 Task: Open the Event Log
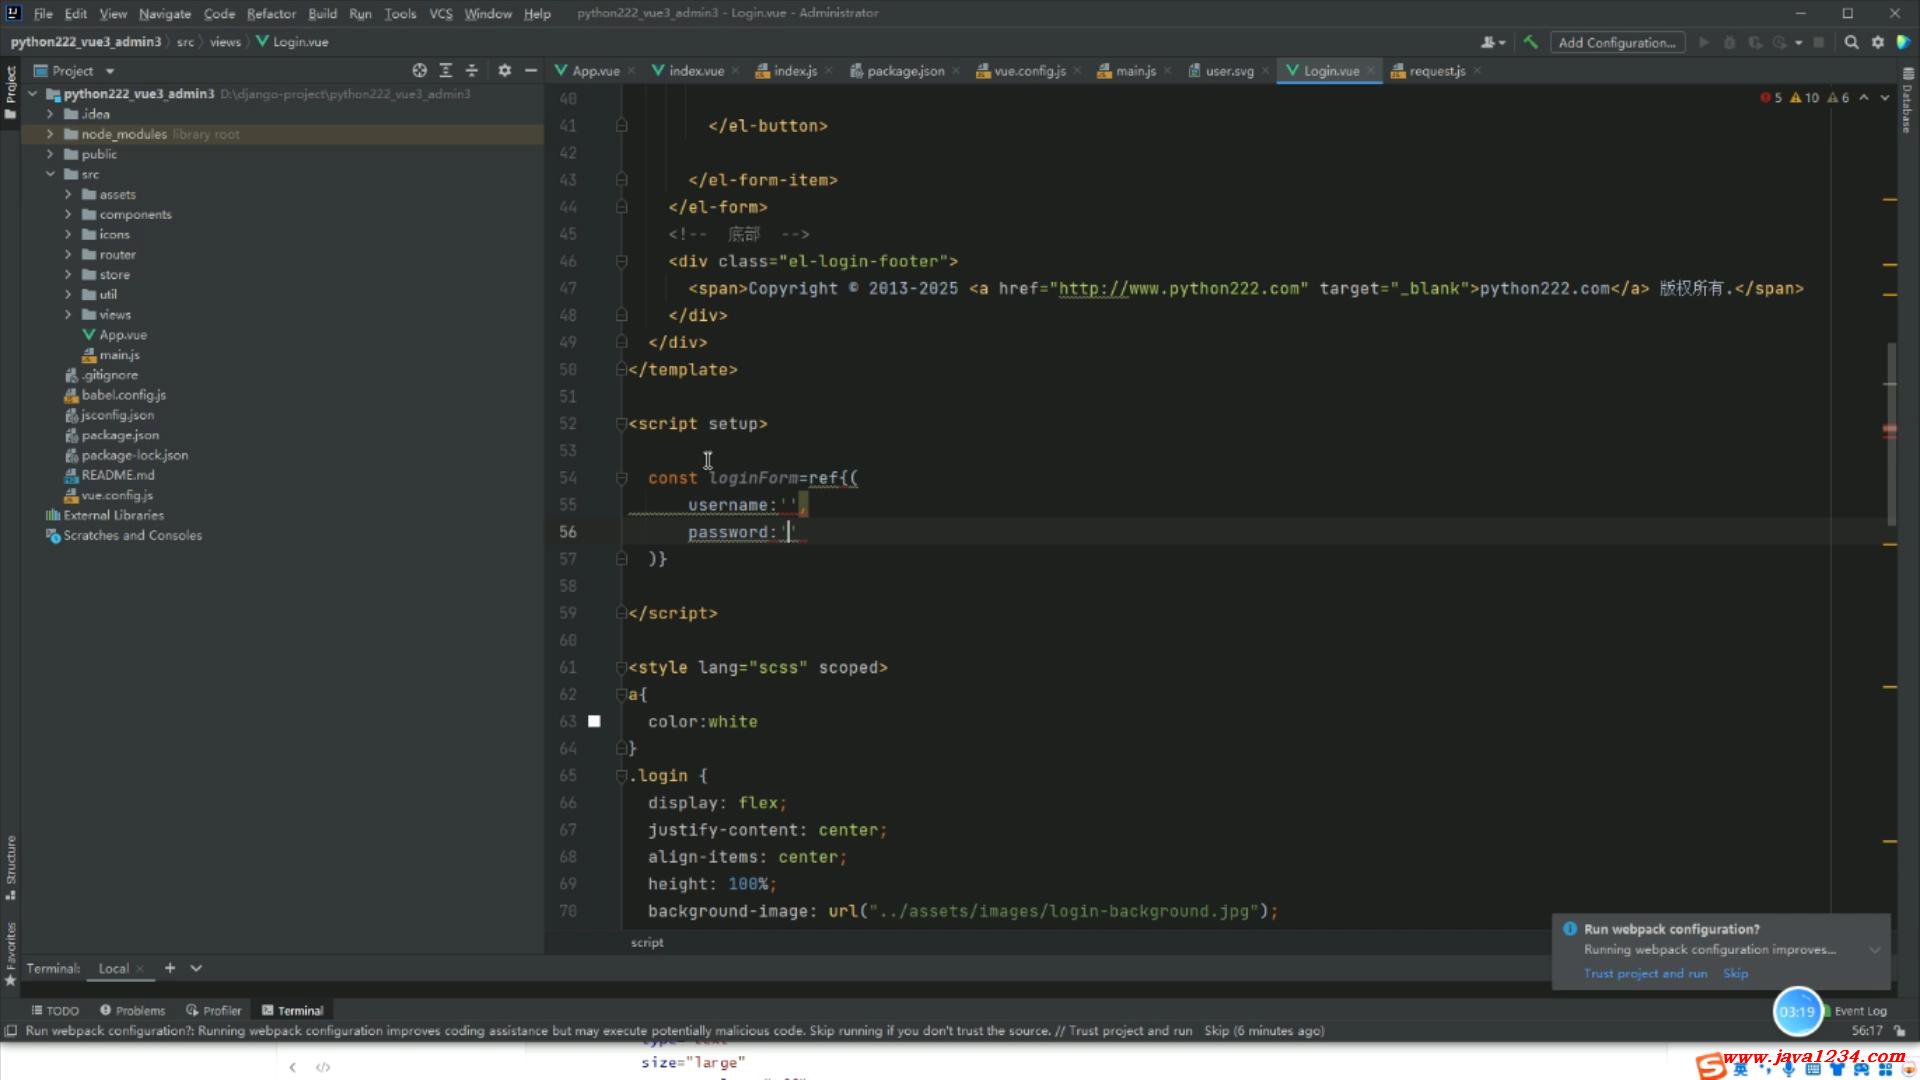point(1860,1011)
